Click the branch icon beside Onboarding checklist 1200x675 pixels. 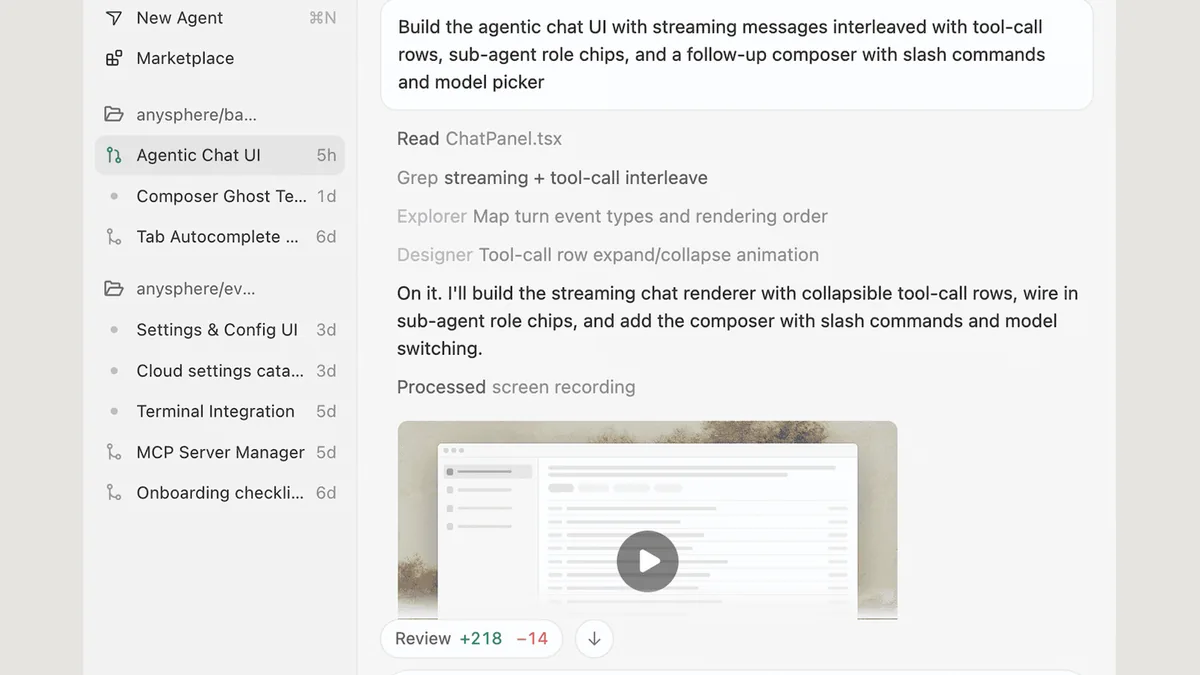(x=114, y=493)
